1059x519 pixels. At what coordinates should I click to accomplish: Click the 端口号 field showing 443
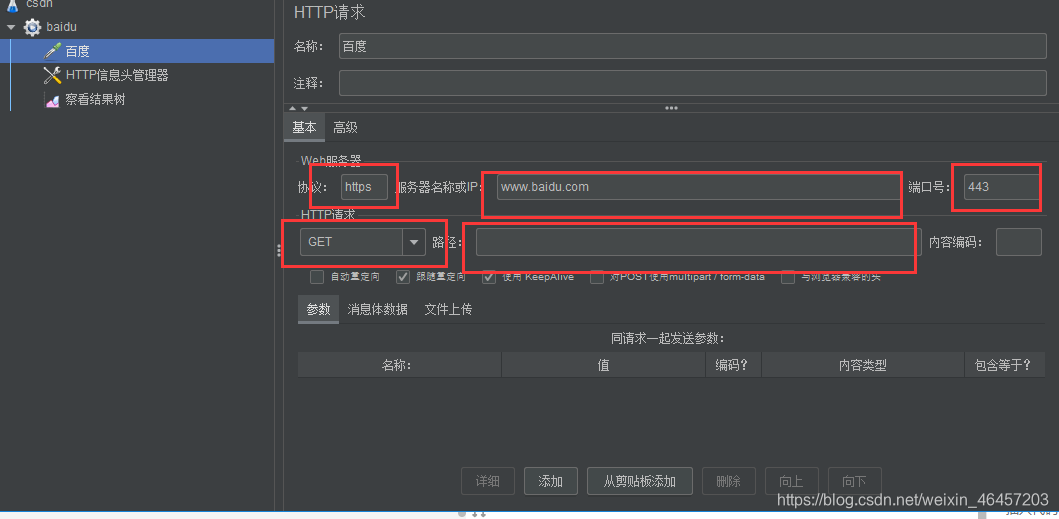click(x=1002, y=187)
